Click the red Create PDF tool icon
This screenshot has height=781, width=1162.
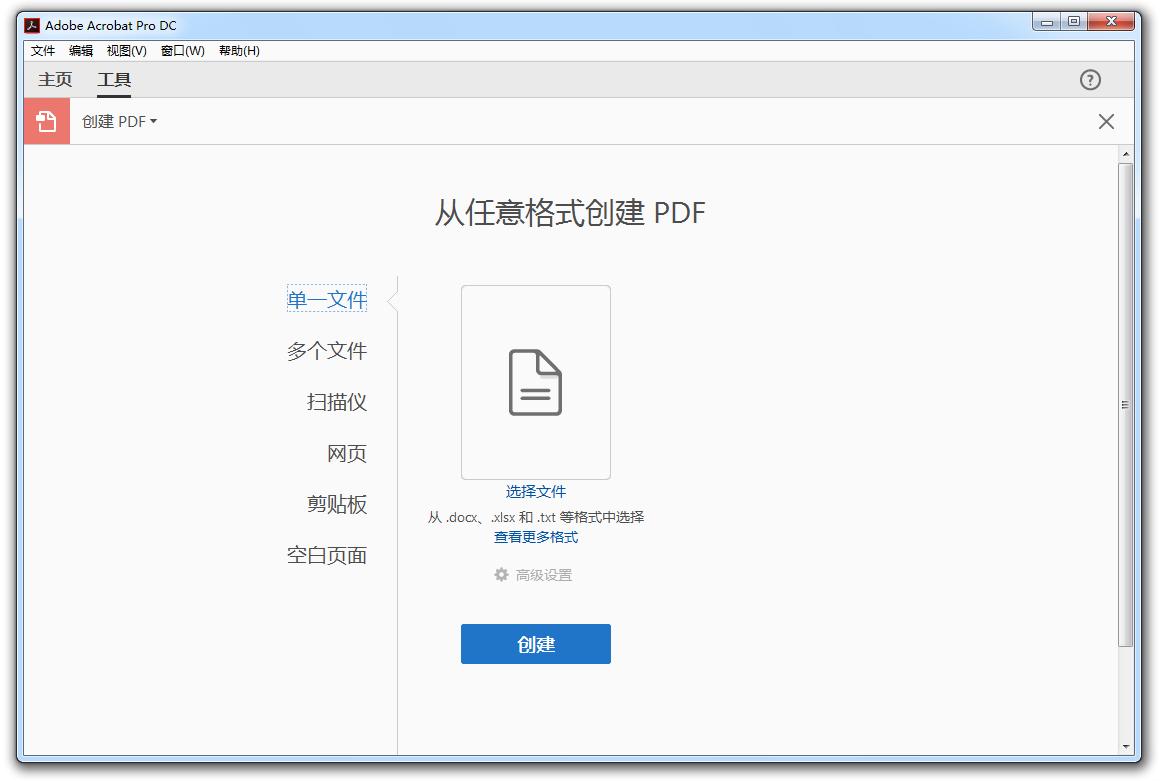tap(47, 122)
